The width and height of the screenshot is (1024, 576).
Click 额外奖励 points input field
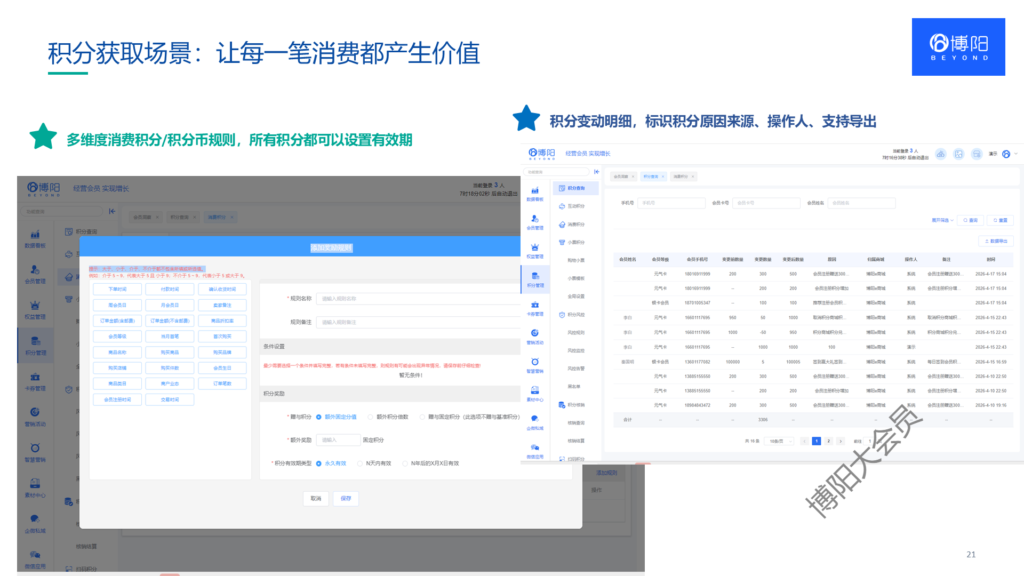pyautogui.click(x=338, y=440)
